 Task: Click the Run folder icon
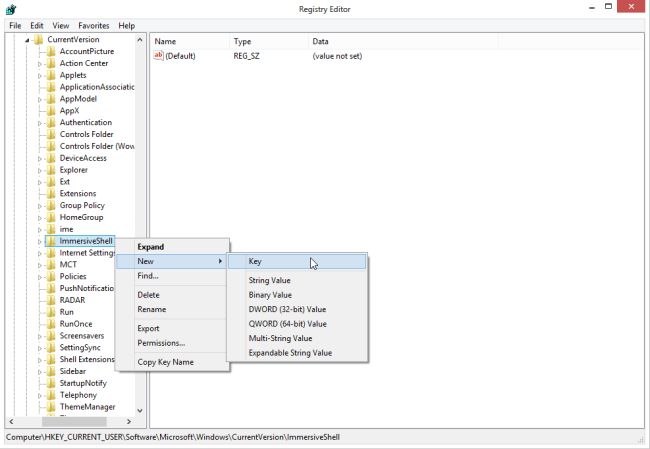coord(51,312)
